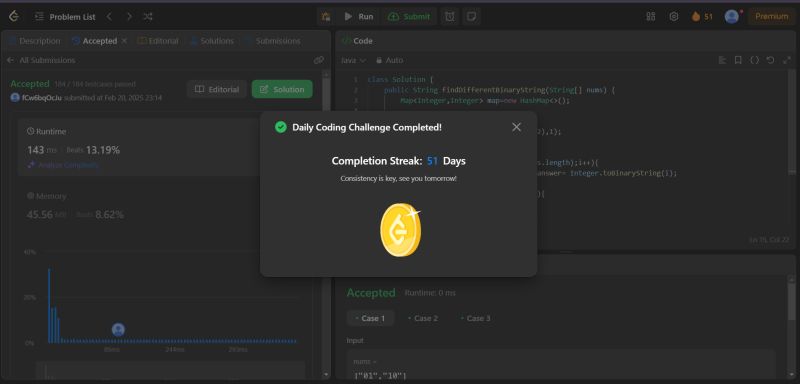800x384 pixels.
Task: View the streak flame counter 51
Action: coord(703,16)
